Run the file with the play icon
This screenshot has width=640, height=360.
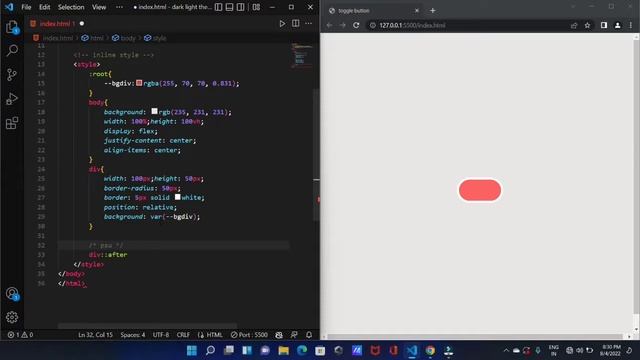pyautogui.click(x=282, y=24)
